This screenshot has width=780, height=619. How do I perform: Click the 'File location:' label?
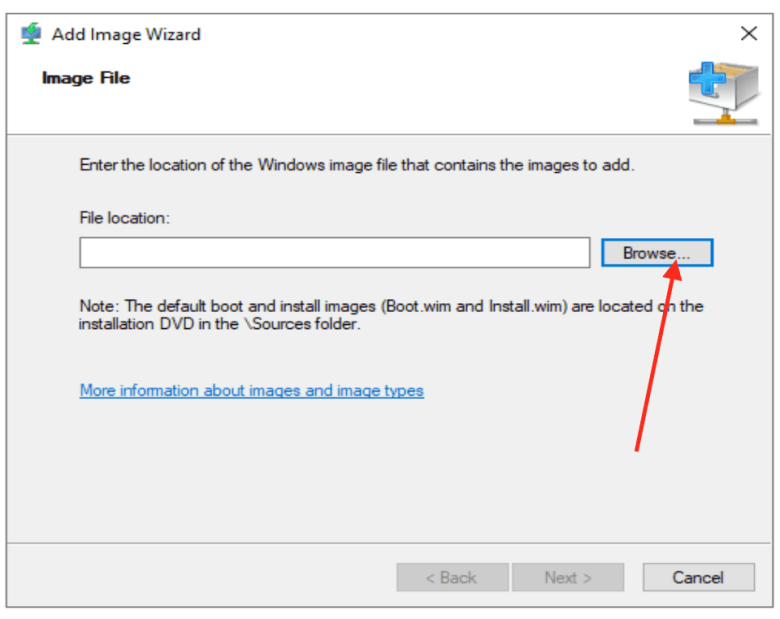124,218
